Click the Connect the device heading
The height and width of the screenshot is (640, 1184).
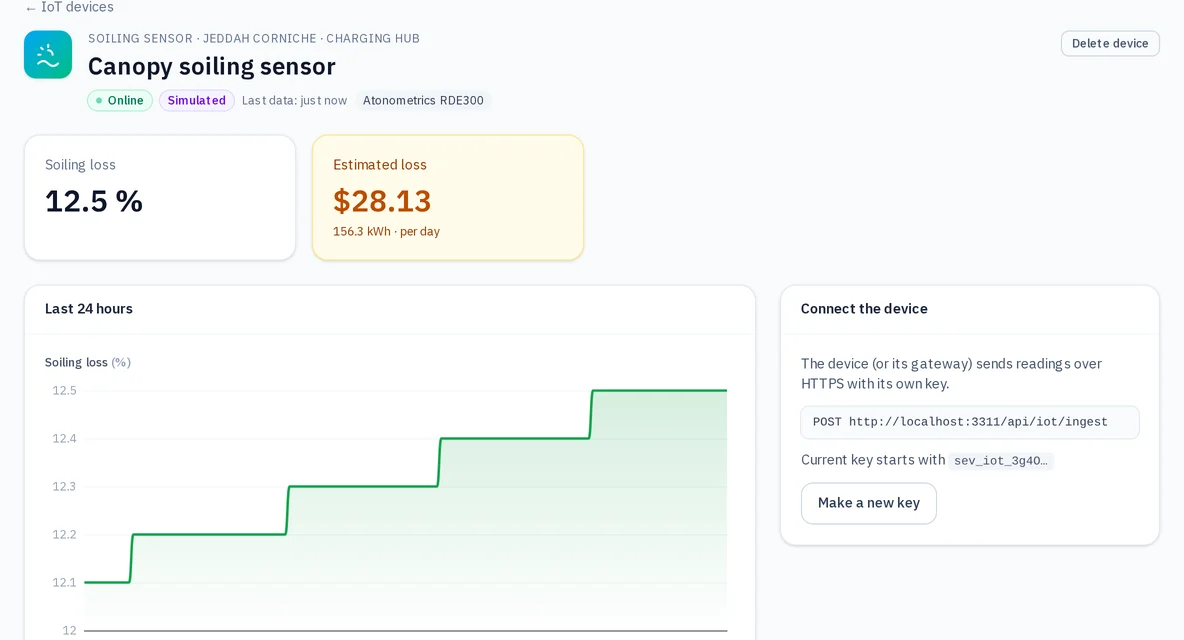click(864, 309)
